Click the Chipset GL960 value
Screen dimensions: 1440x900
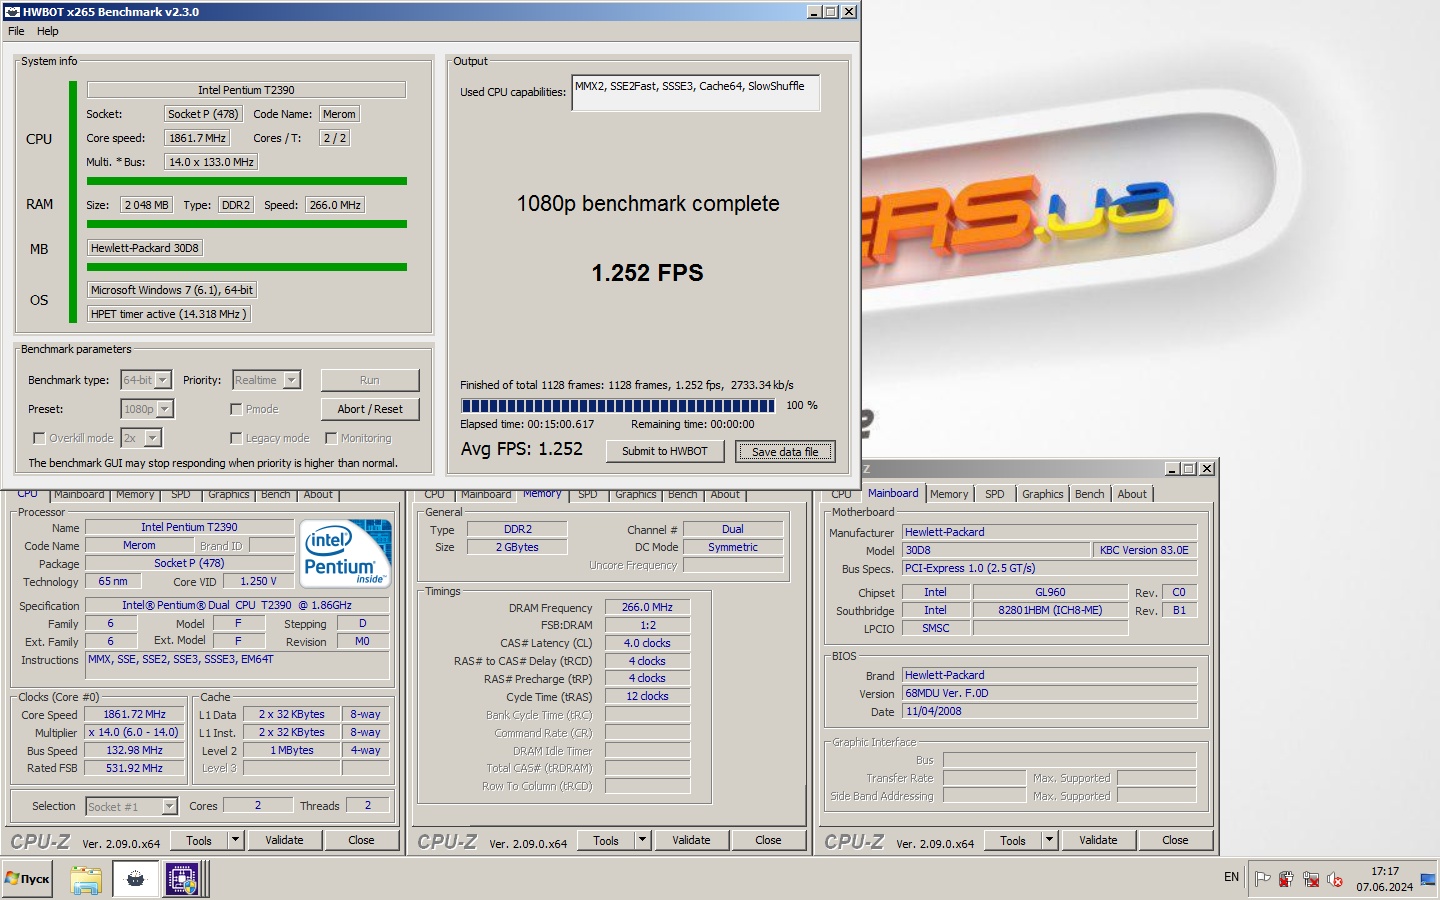tap(1050, 592)
